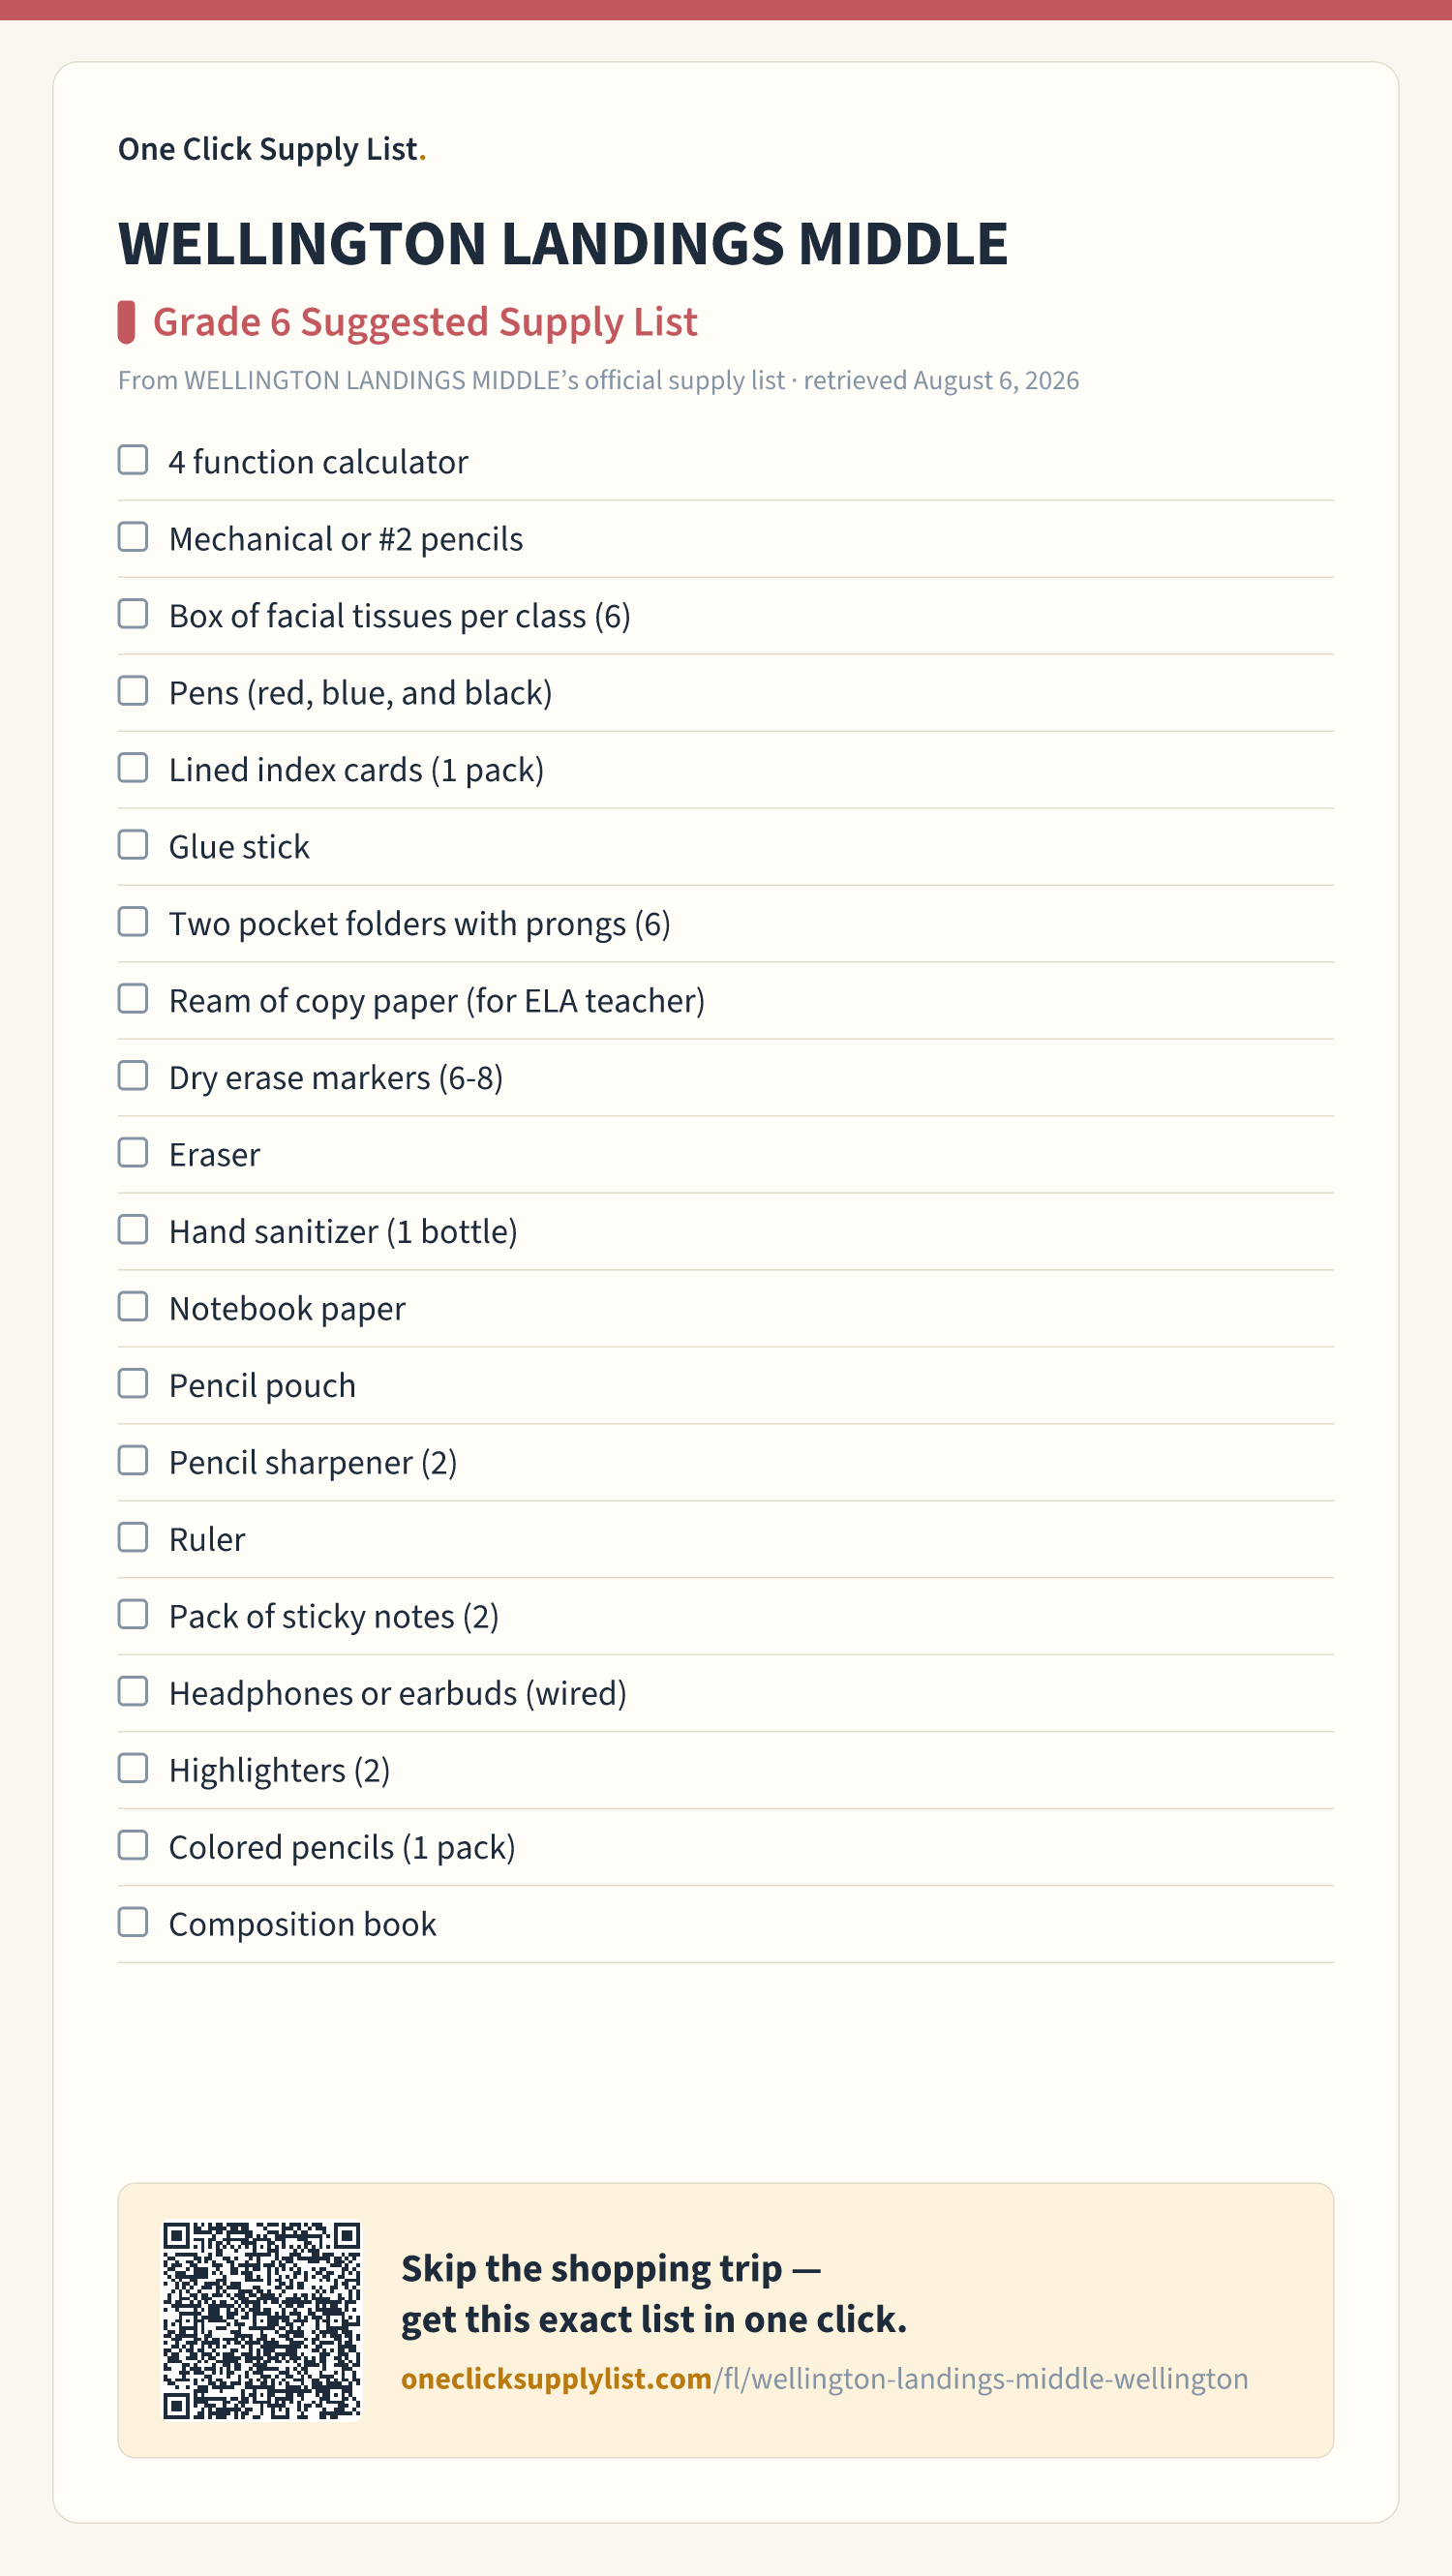The image size is (1452, 2576).
Task: Click the One Click Supply List logo
Action: tap(272, 149)
